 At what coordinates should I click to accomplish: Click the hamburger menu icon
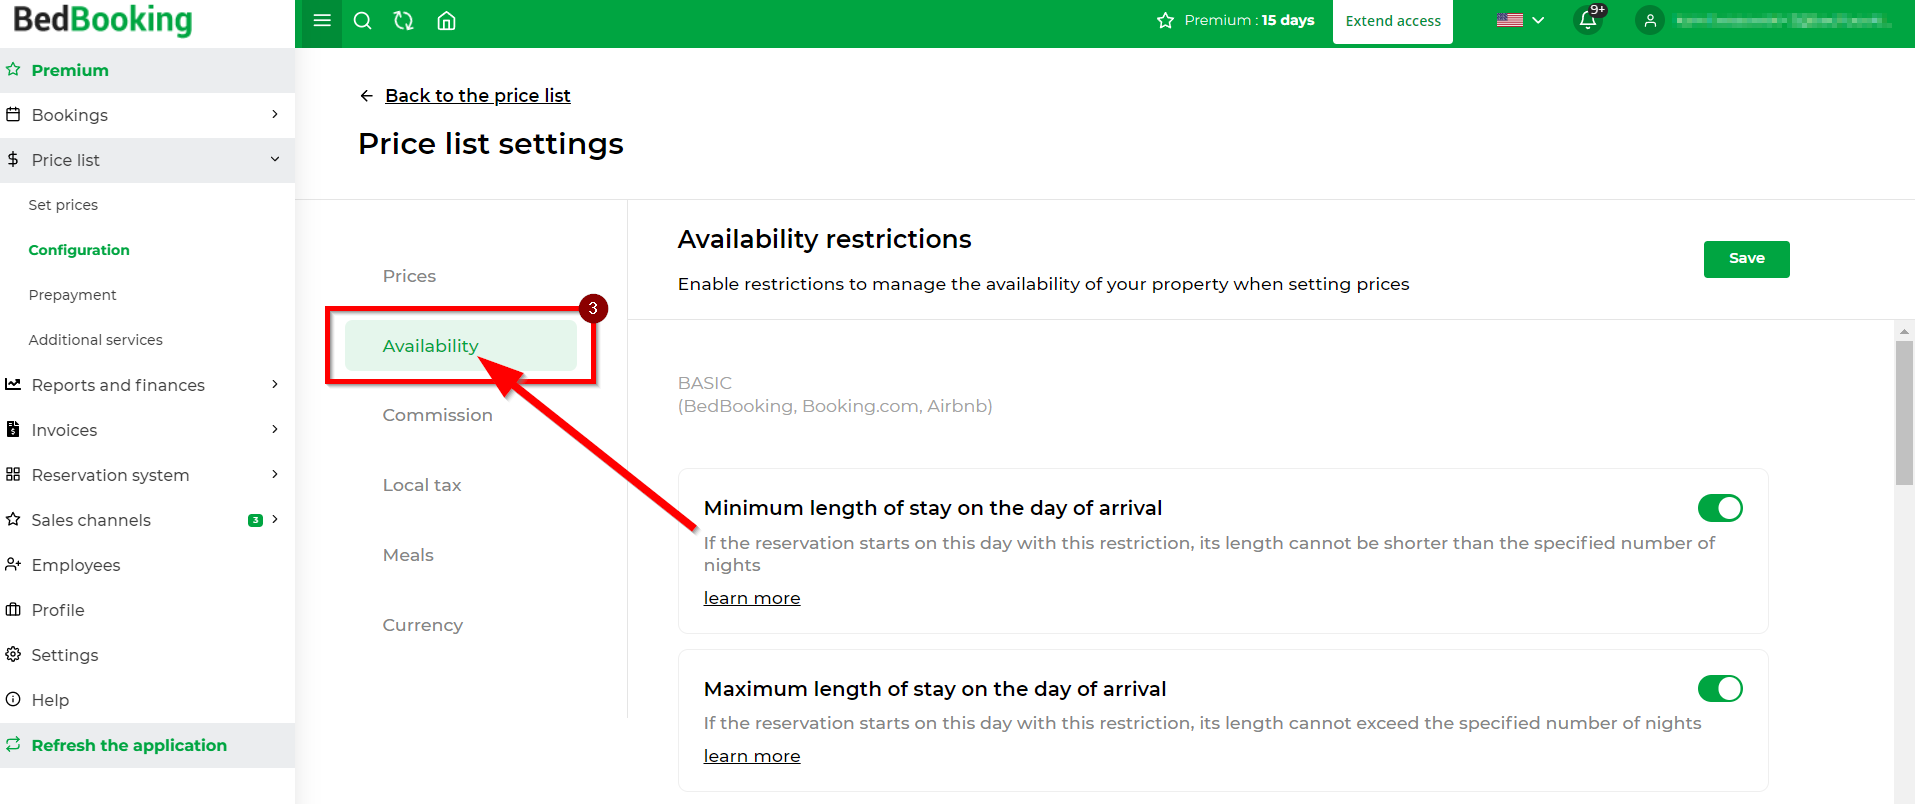(322, 21)
